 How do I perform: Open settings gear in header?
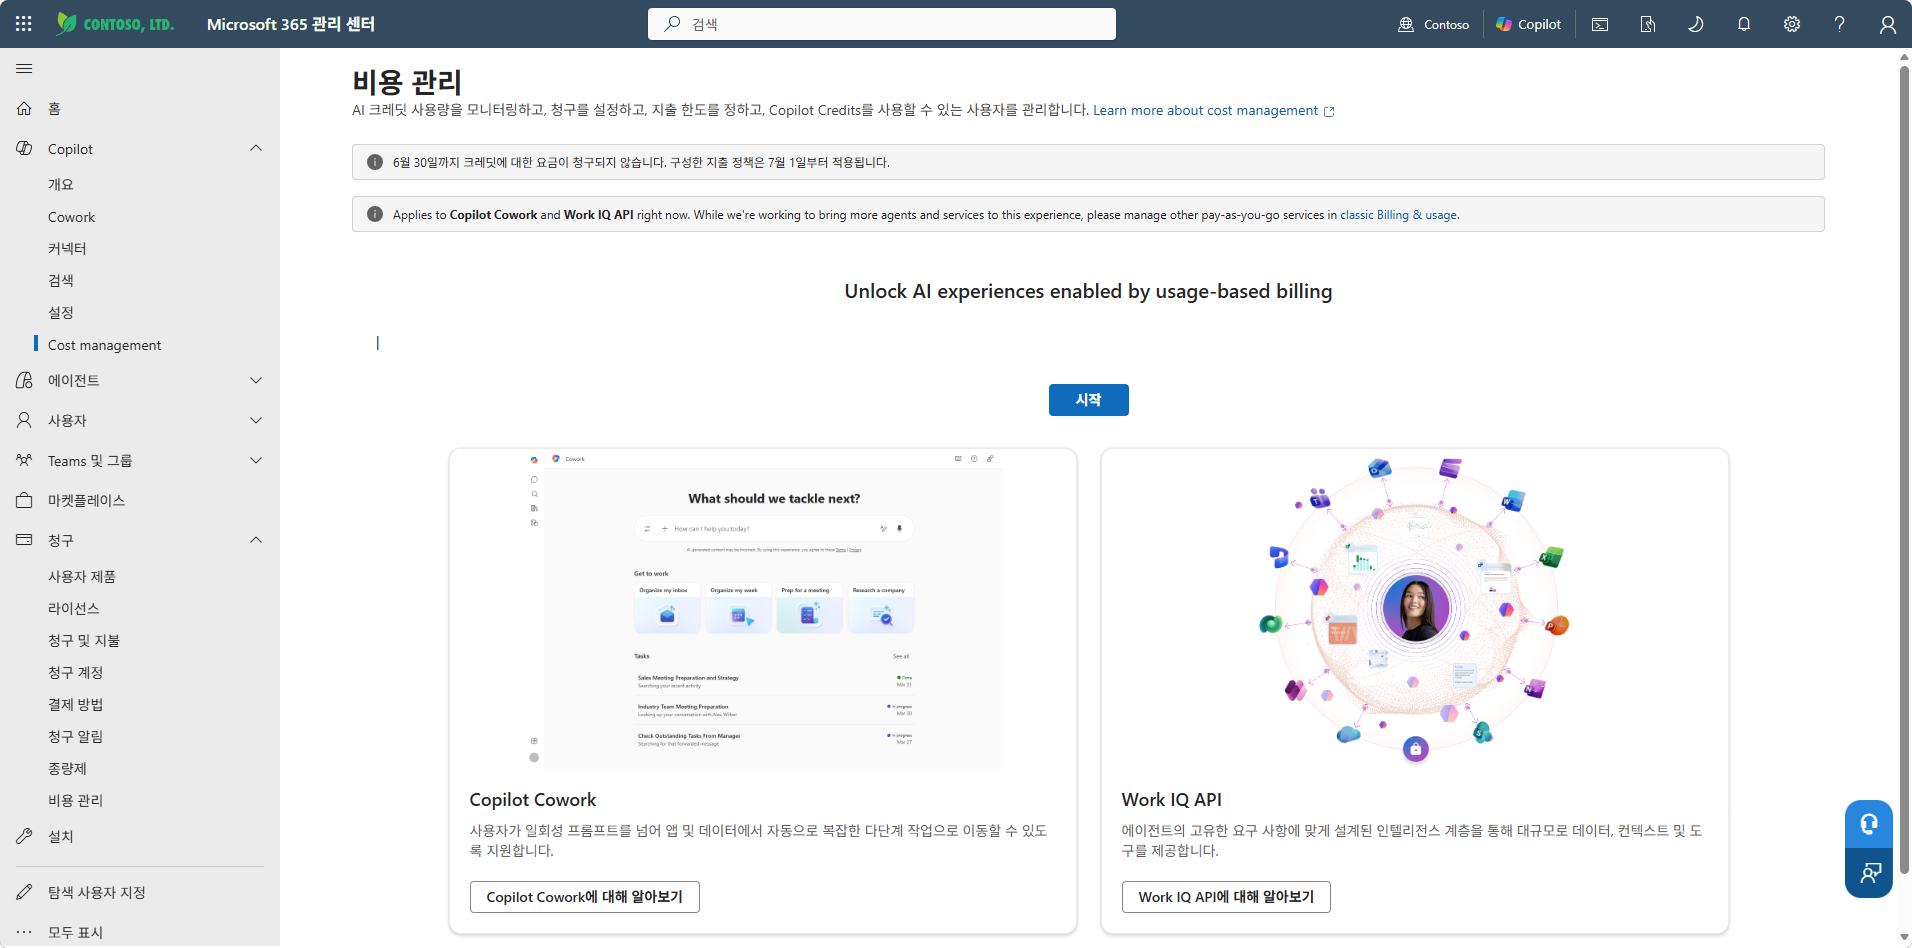tap(1792, 24)
